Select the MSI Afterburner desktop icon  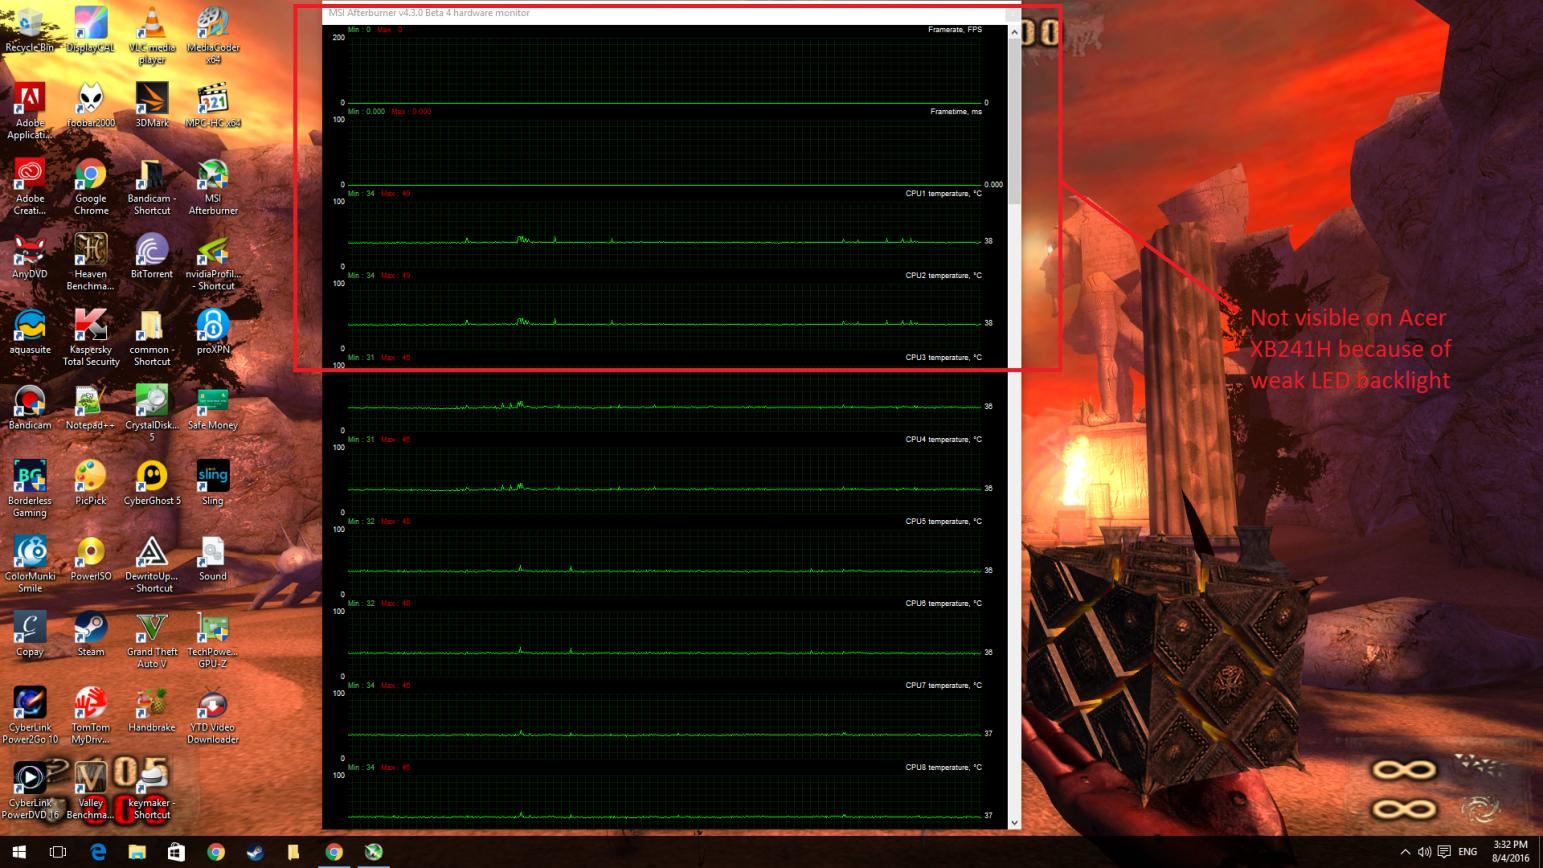coord(213,186)
